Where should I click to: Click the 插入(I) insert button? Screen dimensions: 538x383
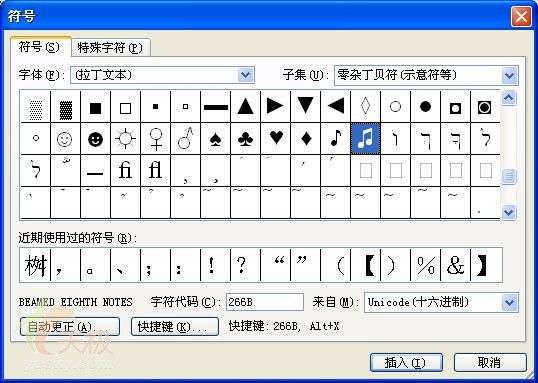(x=406, y=362)
